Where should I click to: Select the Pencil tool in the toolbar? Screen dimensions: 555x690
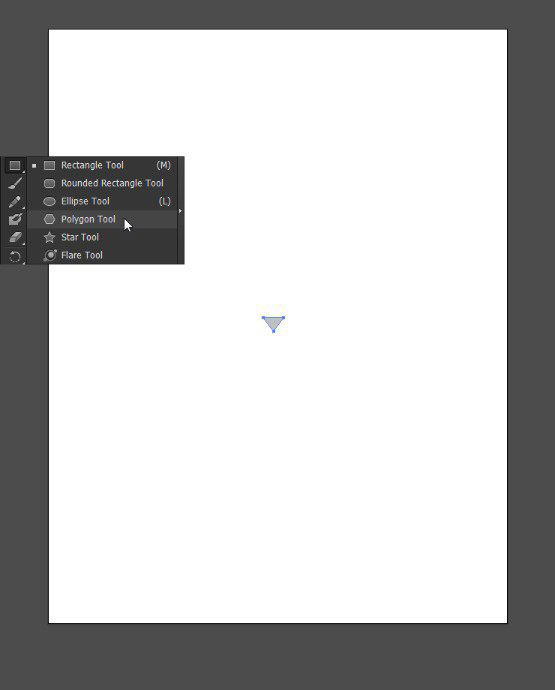15,202
